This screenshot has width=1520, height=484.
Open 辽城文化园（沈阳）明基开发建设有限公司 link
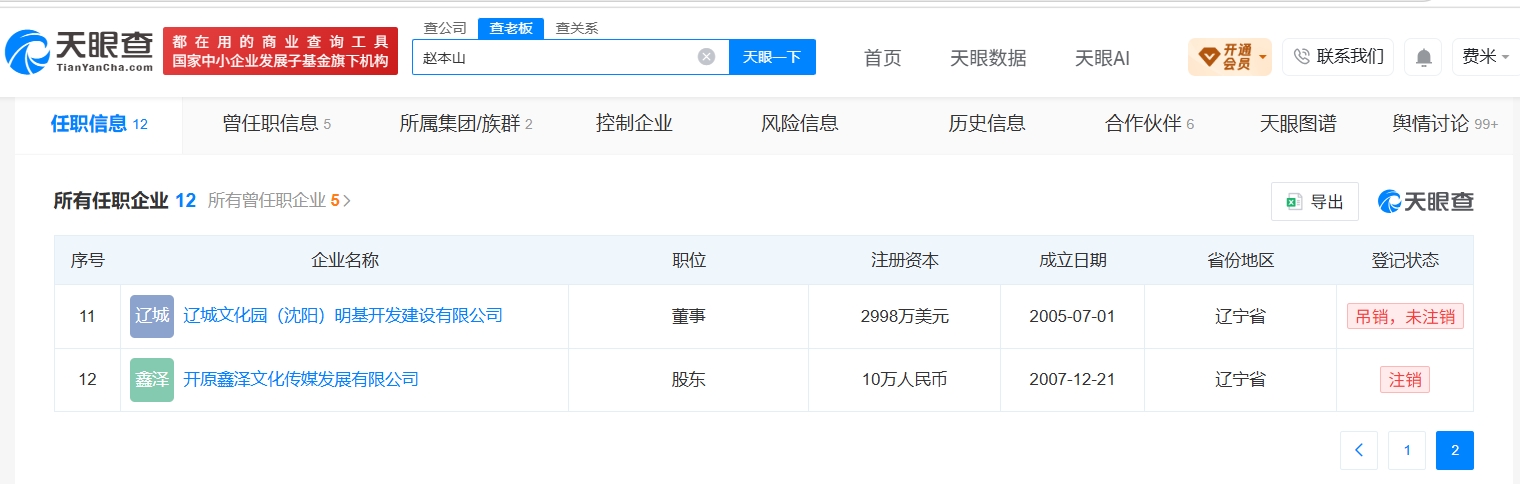pos(343,316)
